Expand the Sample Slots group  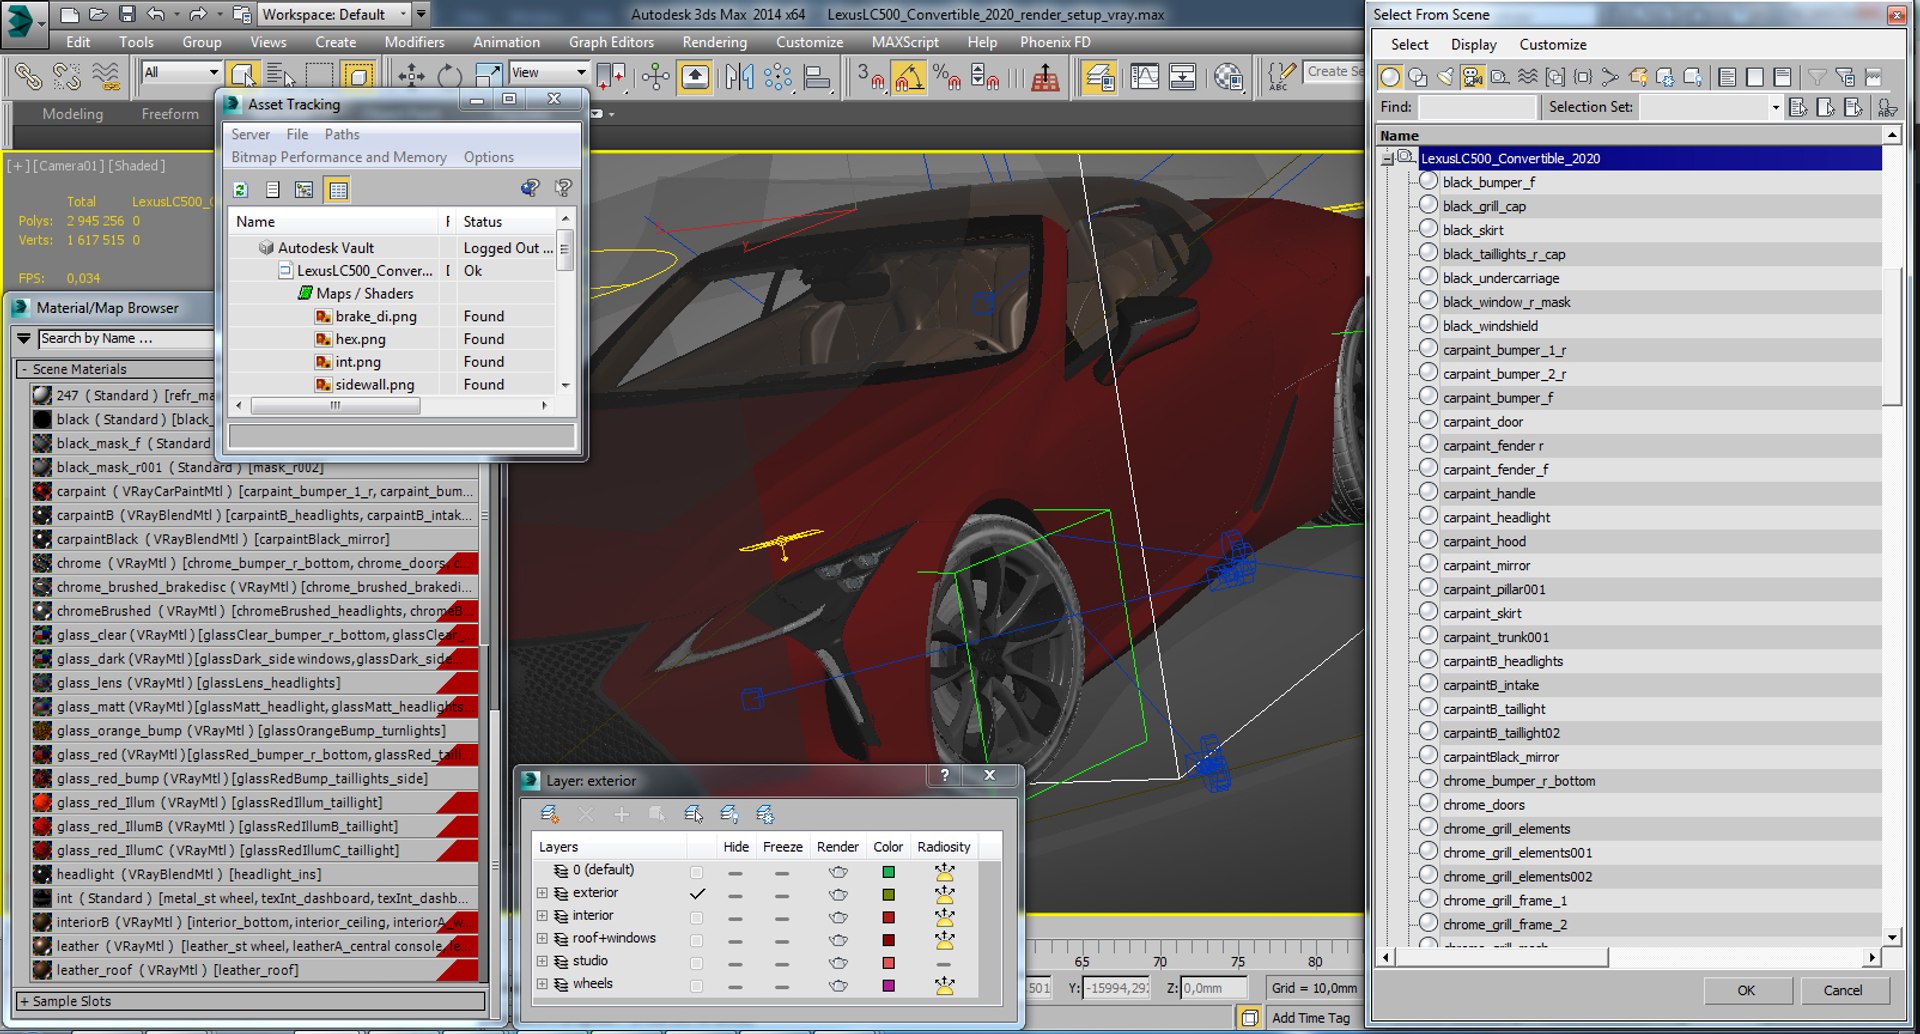click(24, 1001)
